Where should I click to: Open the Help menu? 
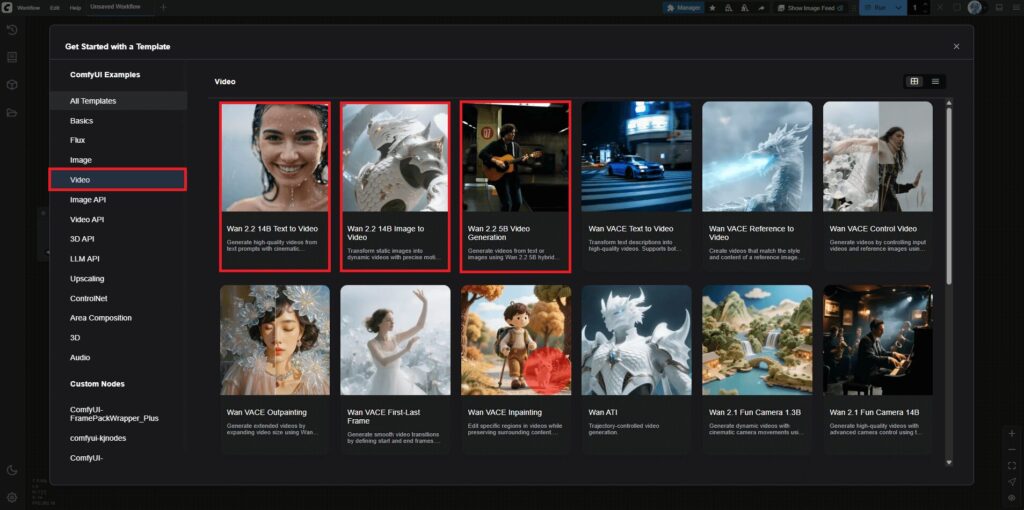pyautogui.click(x=75, y=8)
